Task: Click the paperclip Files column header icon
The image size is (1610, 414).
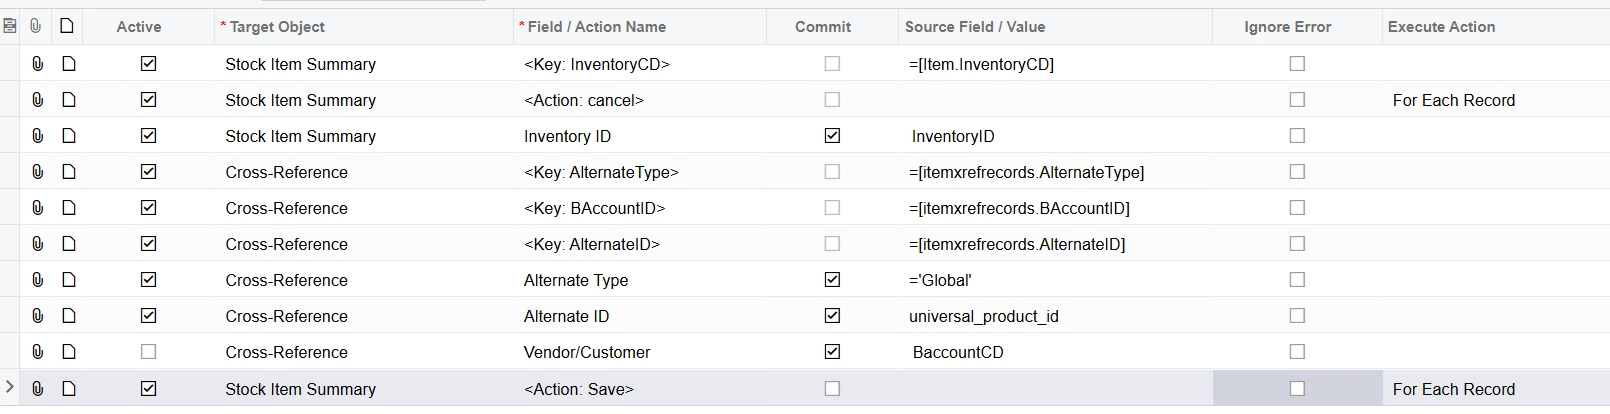Action: pos(36,26)
